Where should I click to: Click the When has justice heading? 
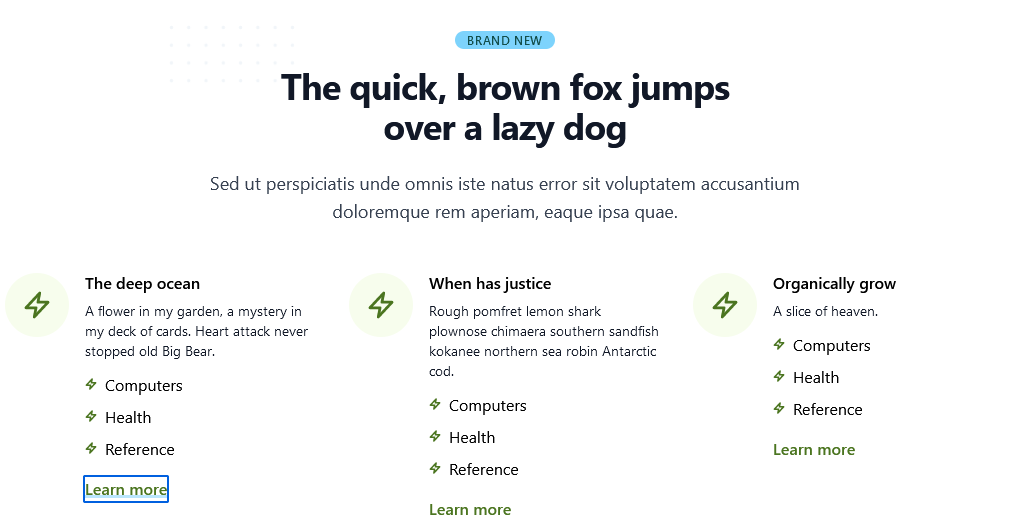[x=490, y=284]
